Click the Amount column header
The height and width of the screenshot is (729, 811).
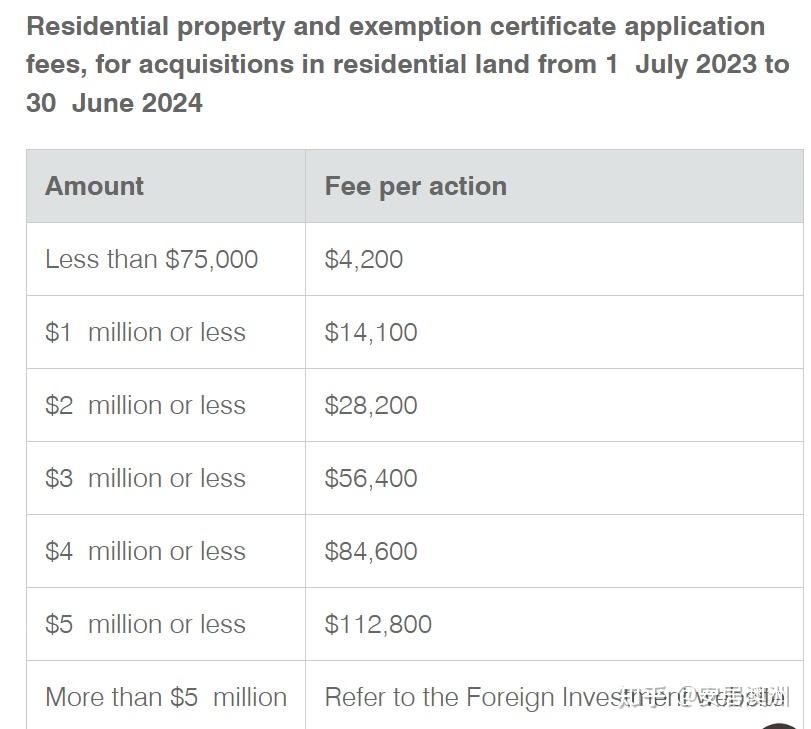pyautogui.click(x=94, y=186)
